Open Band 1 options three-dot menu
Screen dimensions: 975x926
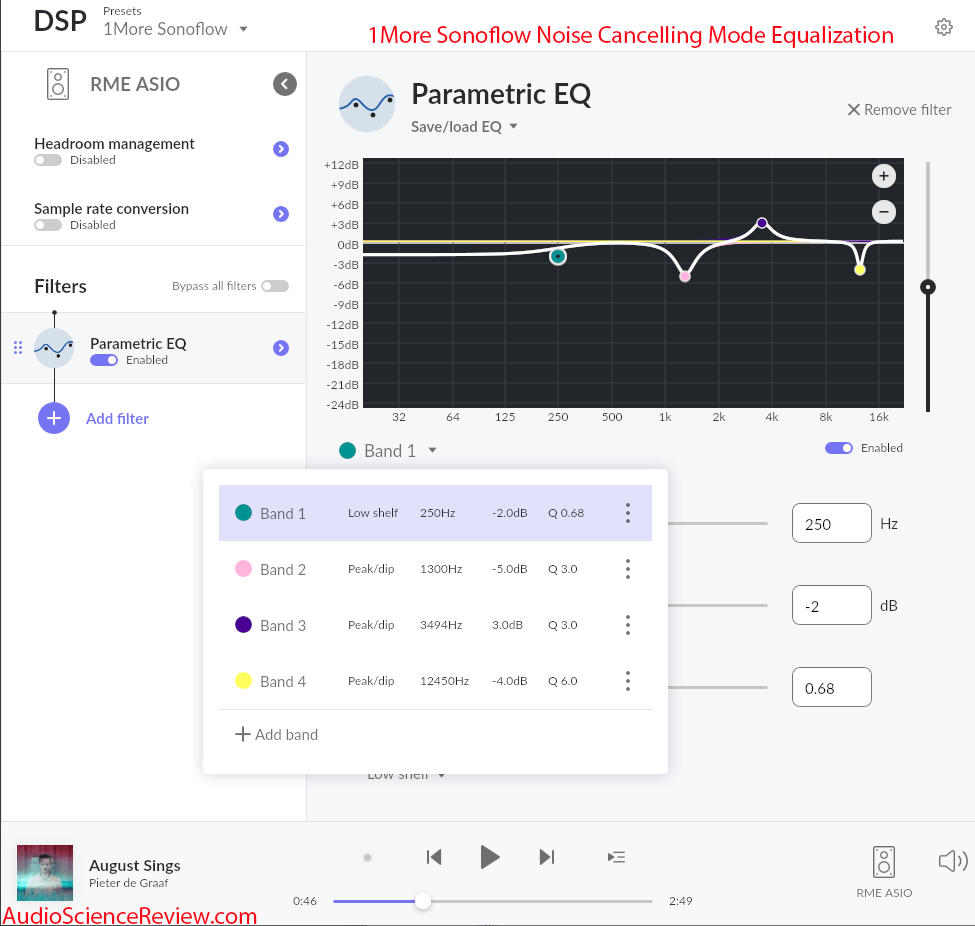[x=628, y=513]
